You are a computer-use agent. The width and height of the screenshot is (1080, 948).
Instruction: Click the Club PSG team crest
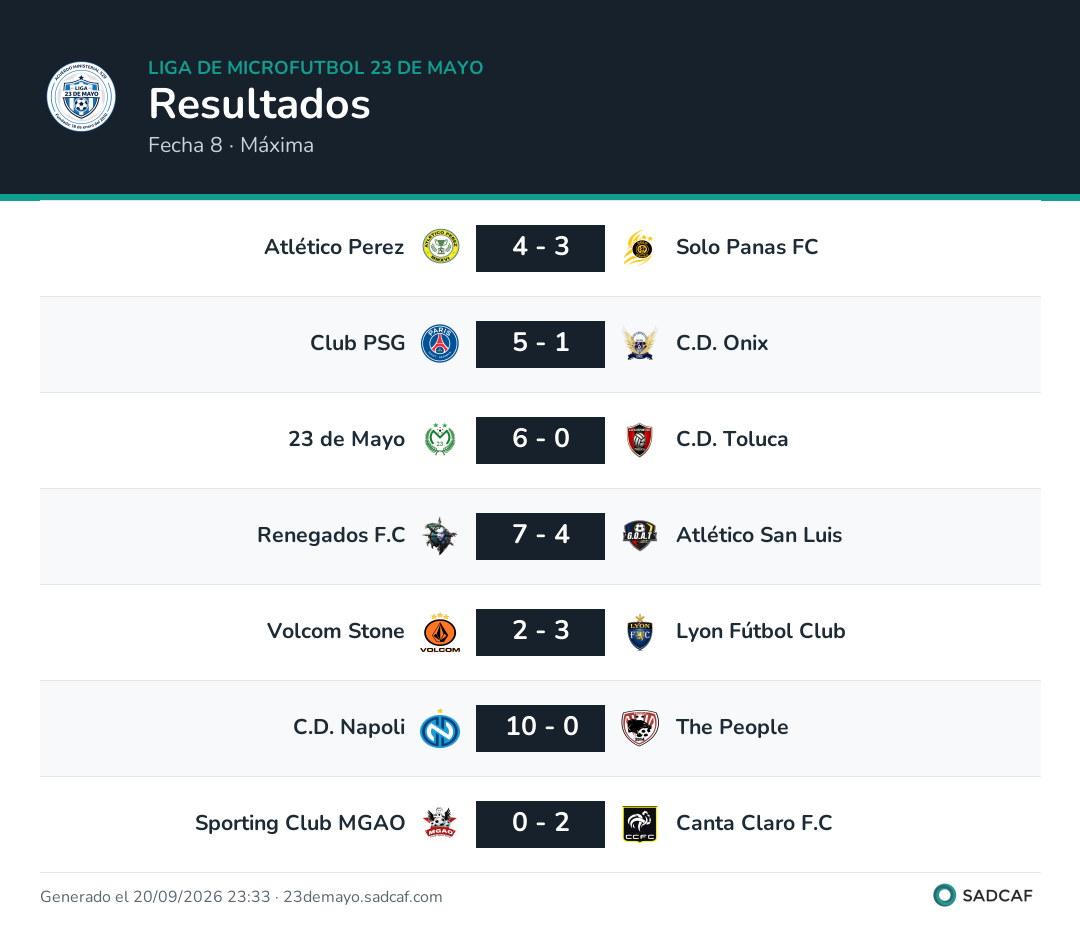pyautogui.click(x=440, y=343)
